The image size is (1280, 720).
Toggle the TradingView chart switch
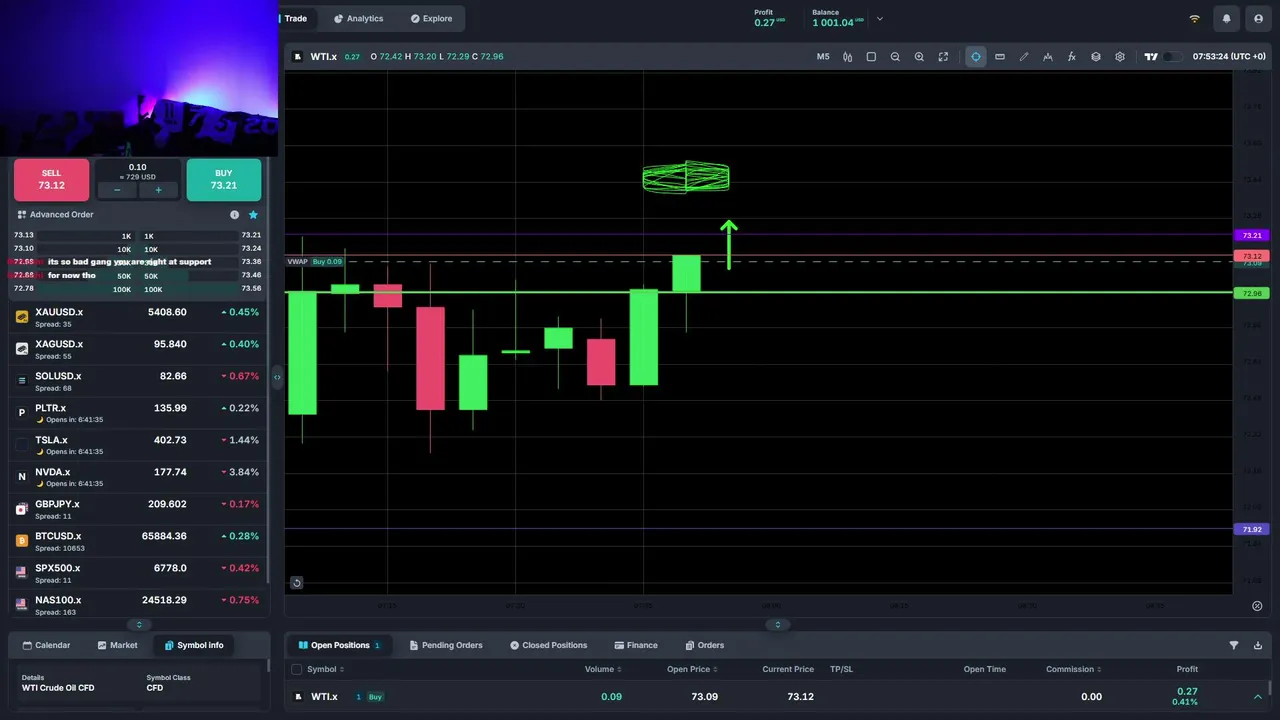[1172, 57]
